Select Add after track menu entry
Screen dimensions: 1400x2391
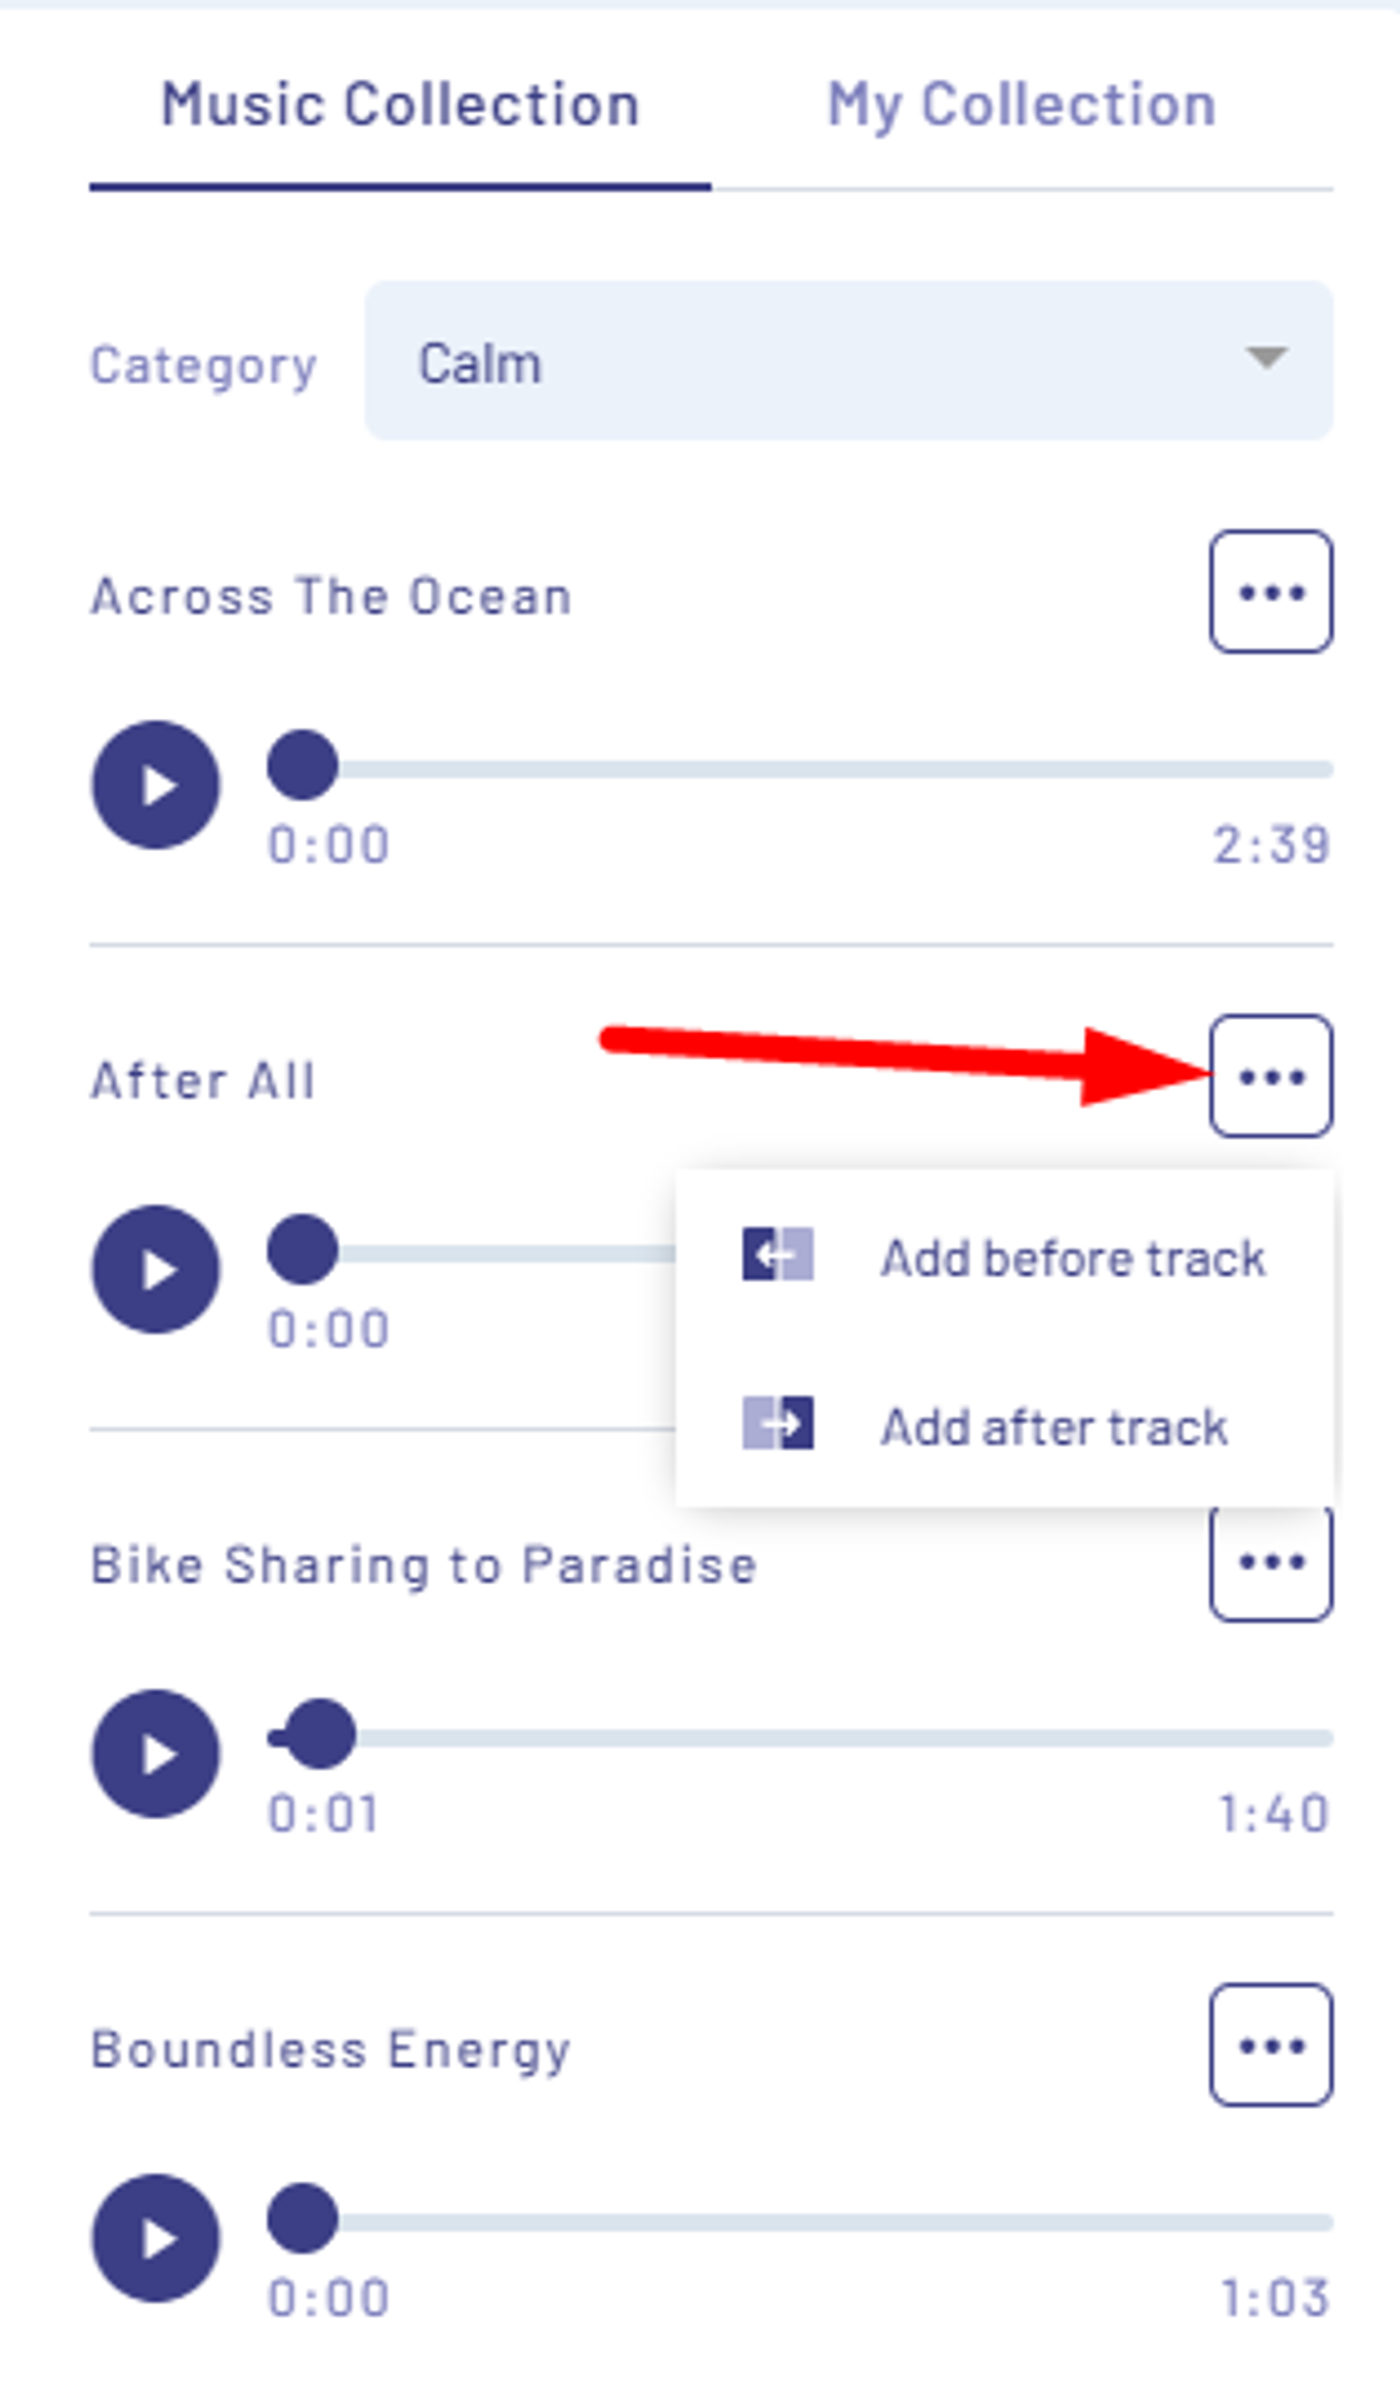1053,1427
